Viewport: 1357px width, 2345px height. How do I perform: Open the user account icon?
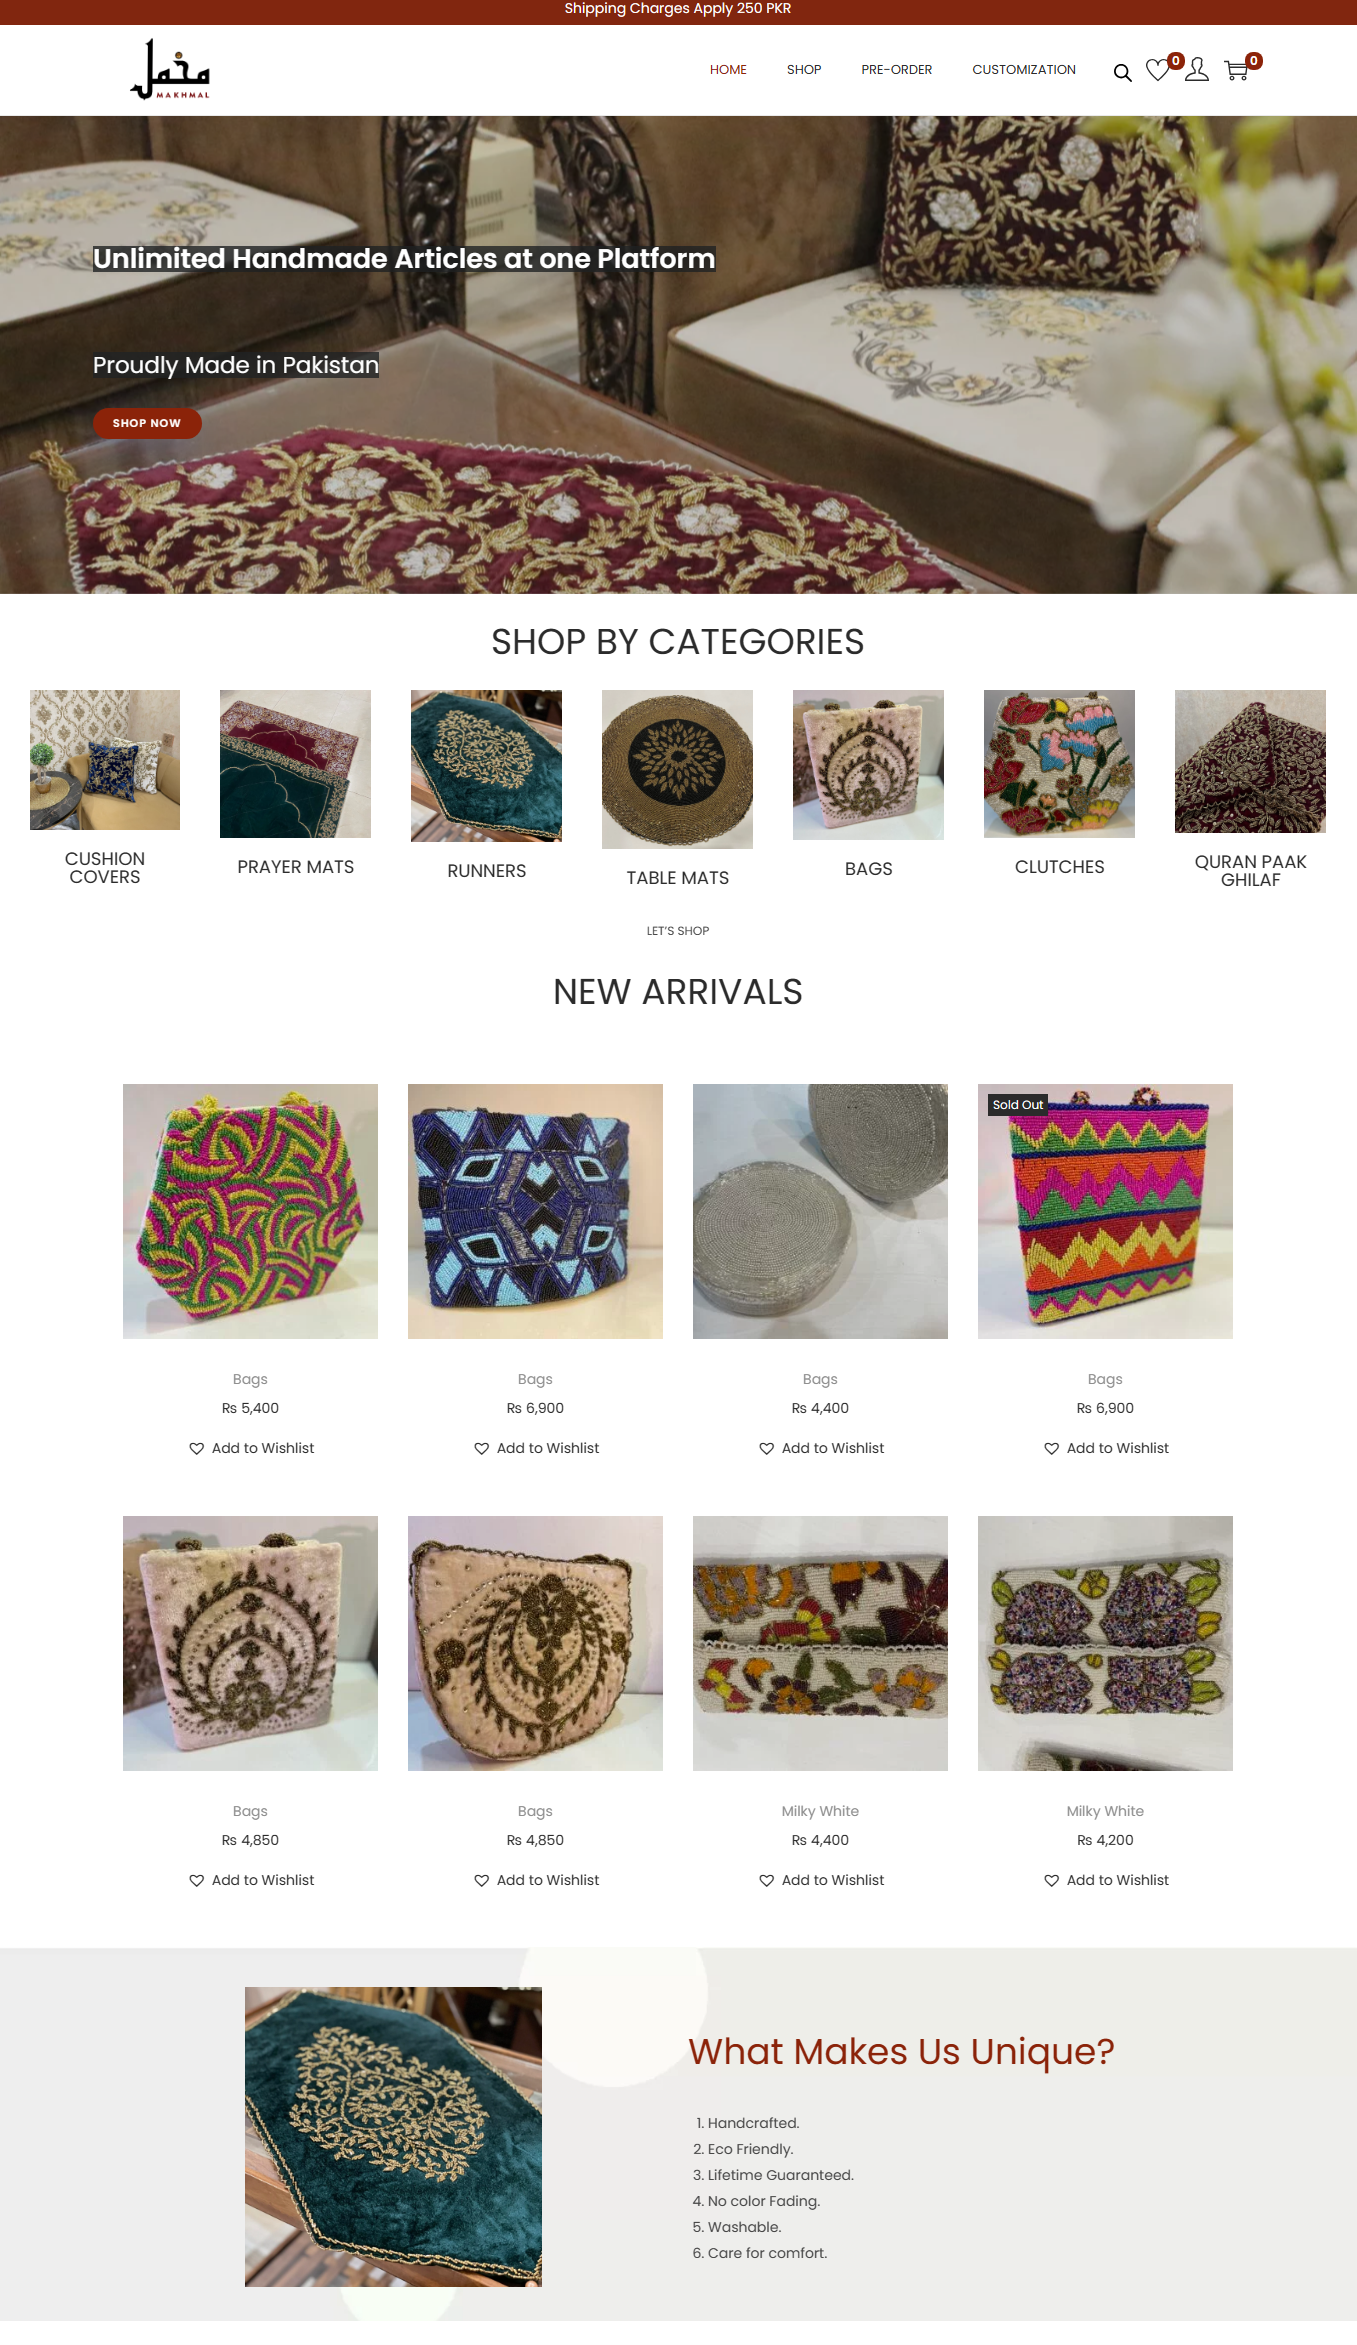(x=1197, y=70)
